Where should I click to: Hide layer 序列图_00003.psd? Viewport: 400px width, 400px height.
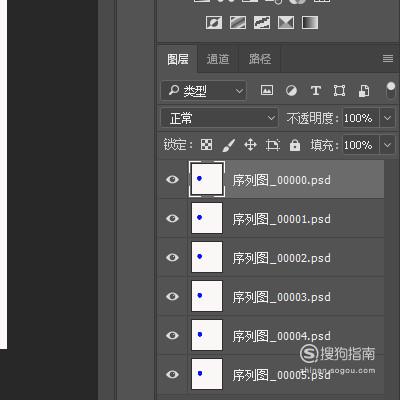[172, 296]
